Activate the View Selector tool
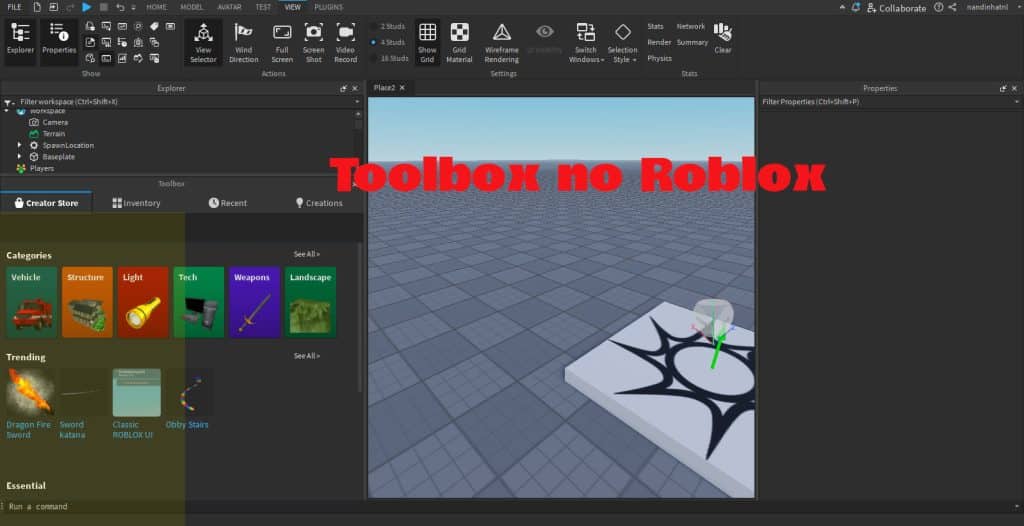 click(x=203, y=42)
